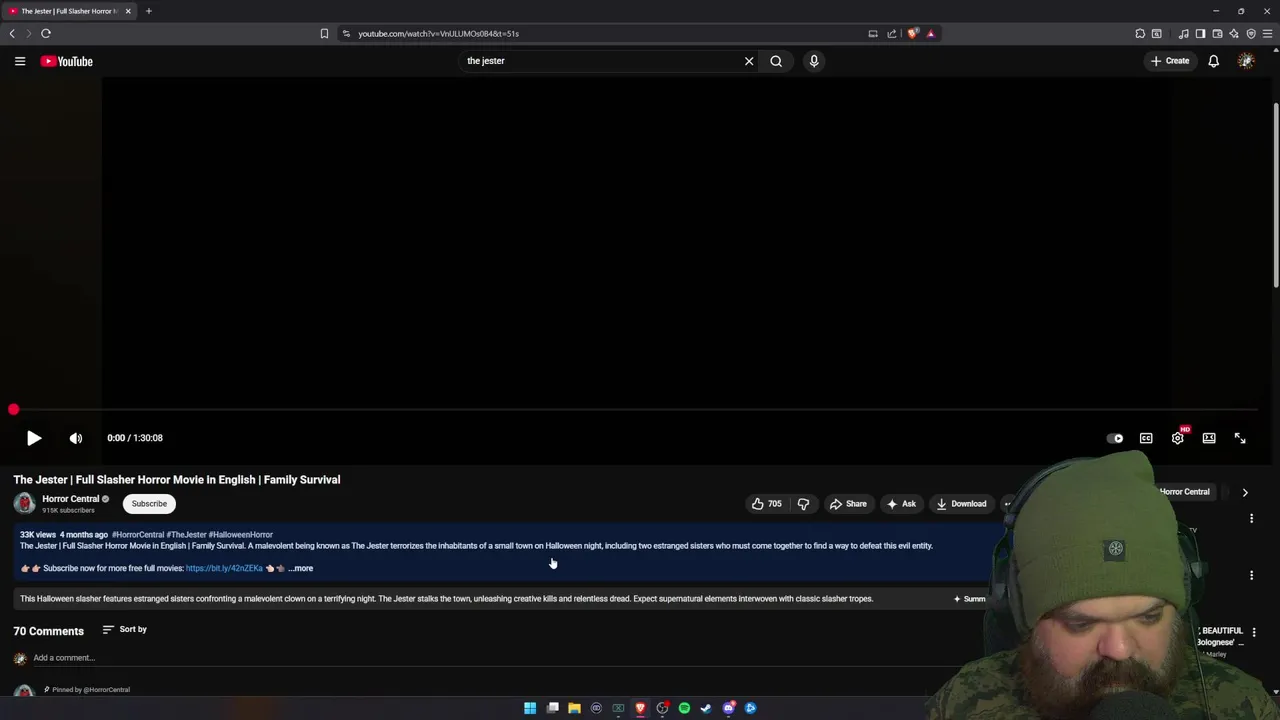Image resolution: width=1280 pixels, height=720 pixels.
Task: Open the Sort by comments dropdown
Action: click(125, 630)
